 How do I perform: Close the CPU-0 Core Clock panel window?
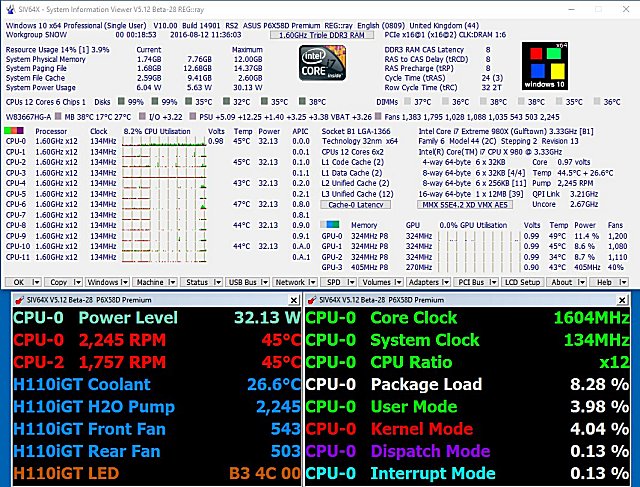point(622,300)
